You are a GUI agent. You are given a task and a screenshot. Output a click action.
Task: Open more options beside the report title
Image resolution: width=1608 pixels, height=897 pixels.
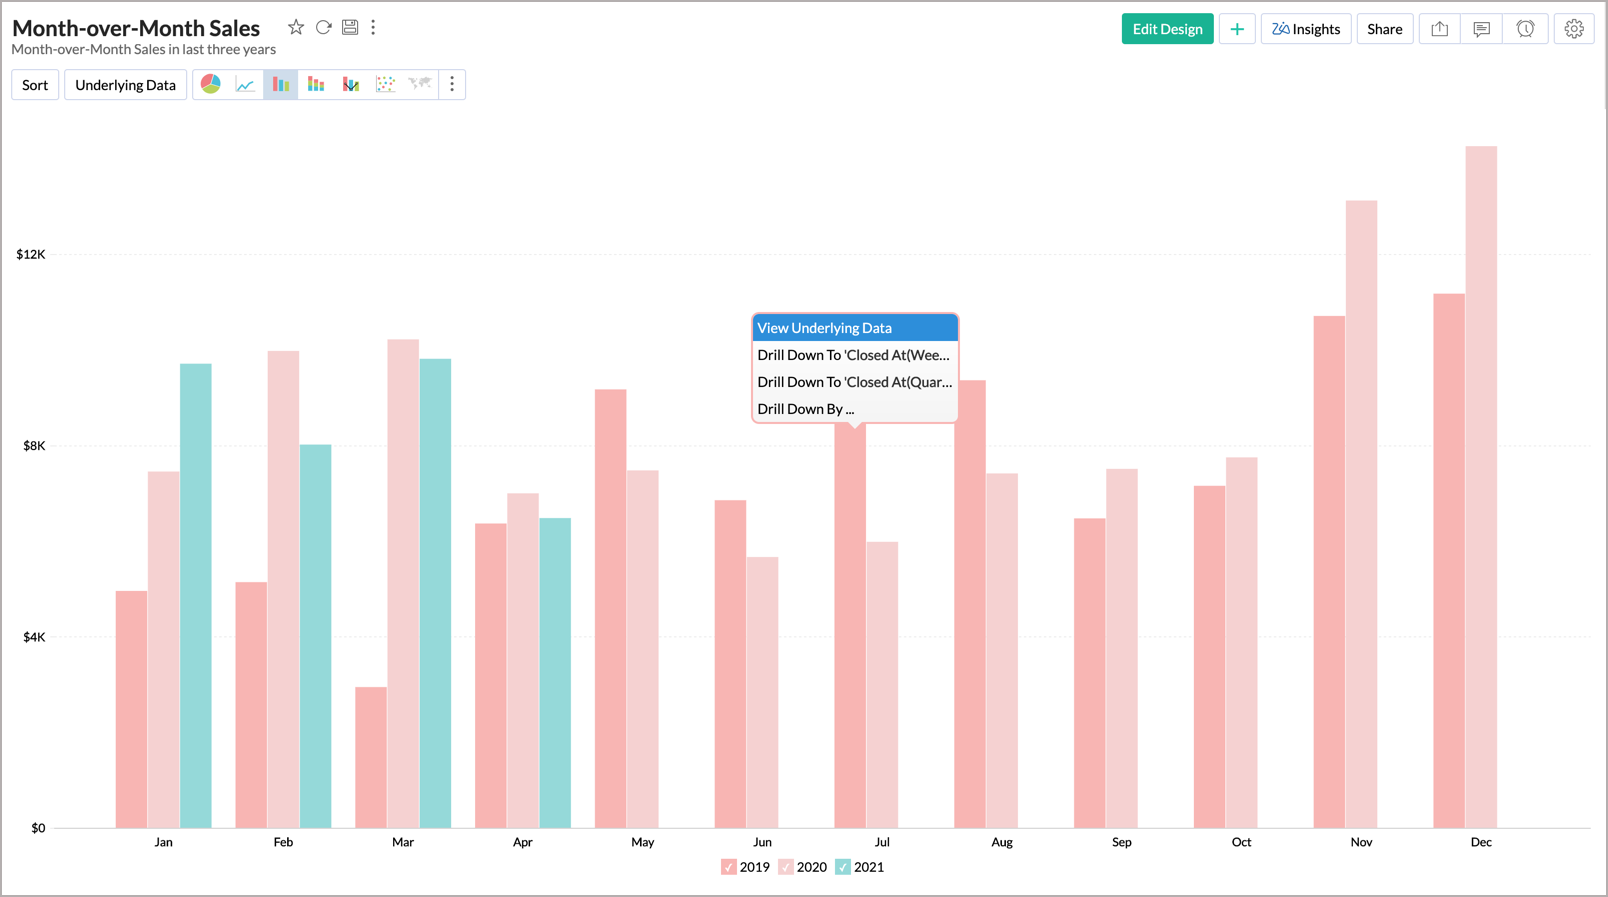(374, 28)
